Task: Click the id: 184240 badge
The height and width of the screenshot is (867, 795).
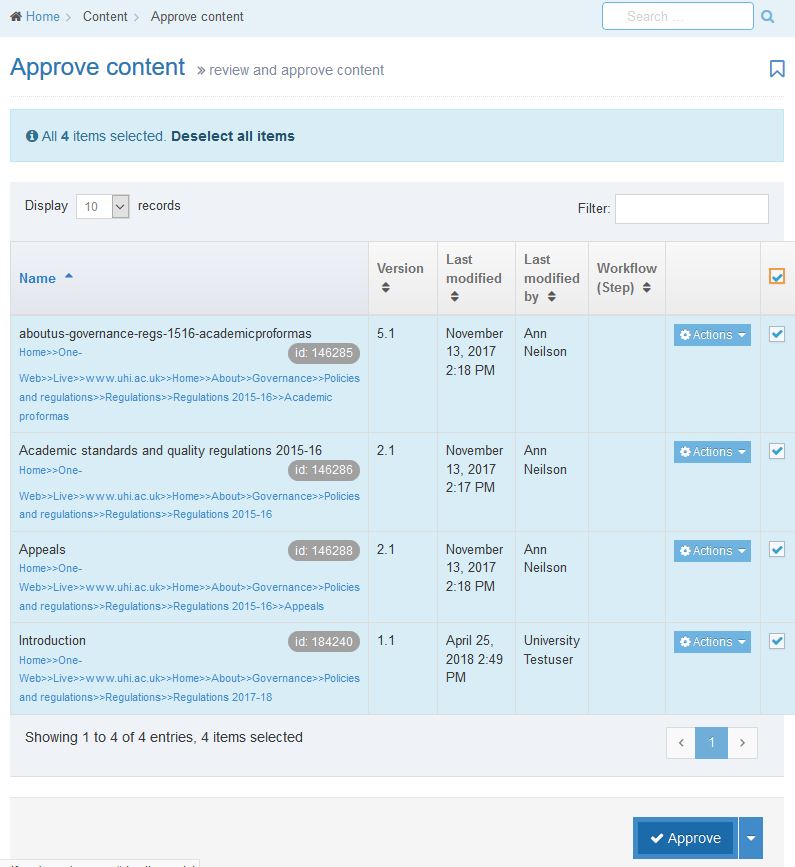Action: coord(323,641)
